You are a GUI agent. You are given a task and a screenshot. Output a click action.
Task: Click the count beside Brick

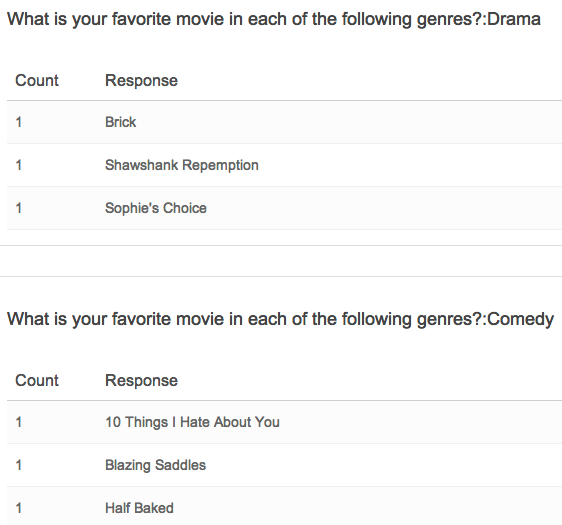tap(19, 122)
